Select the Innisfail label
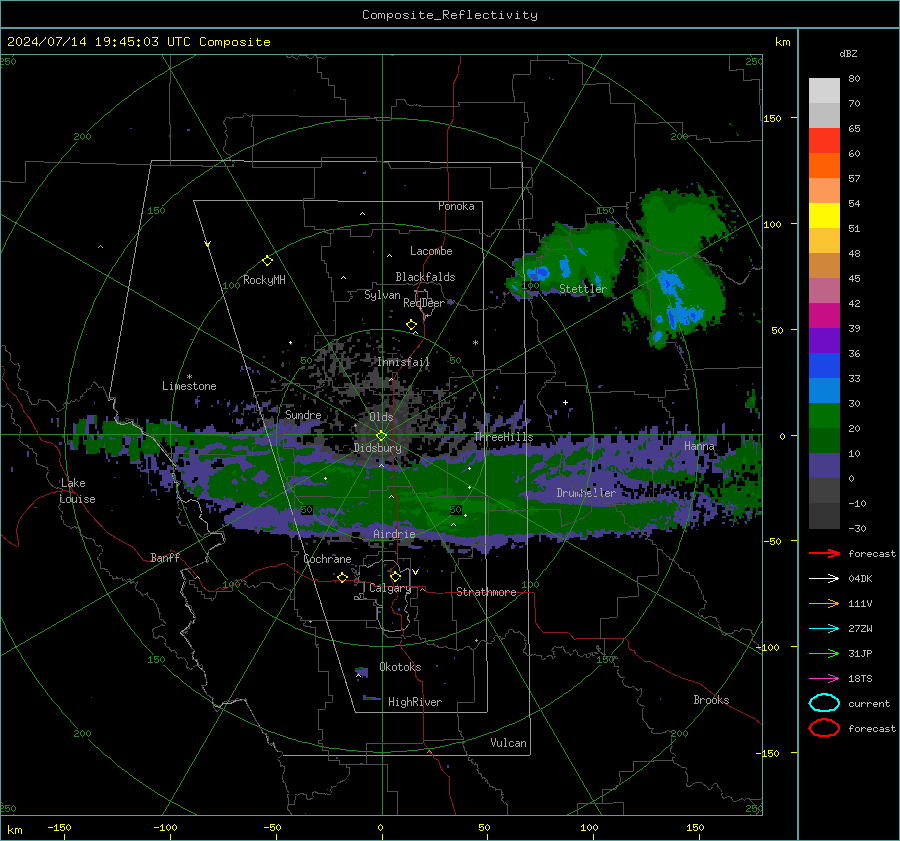Viewport: 900px width, 841px height. pyautogui.click(x=403, y=362)
